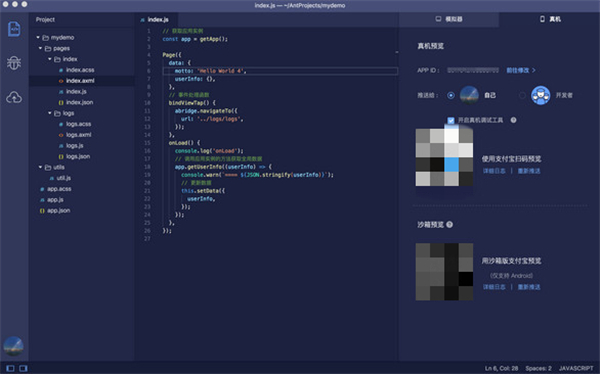
Task: Open logs.js in the file tree
Action: 75,146
